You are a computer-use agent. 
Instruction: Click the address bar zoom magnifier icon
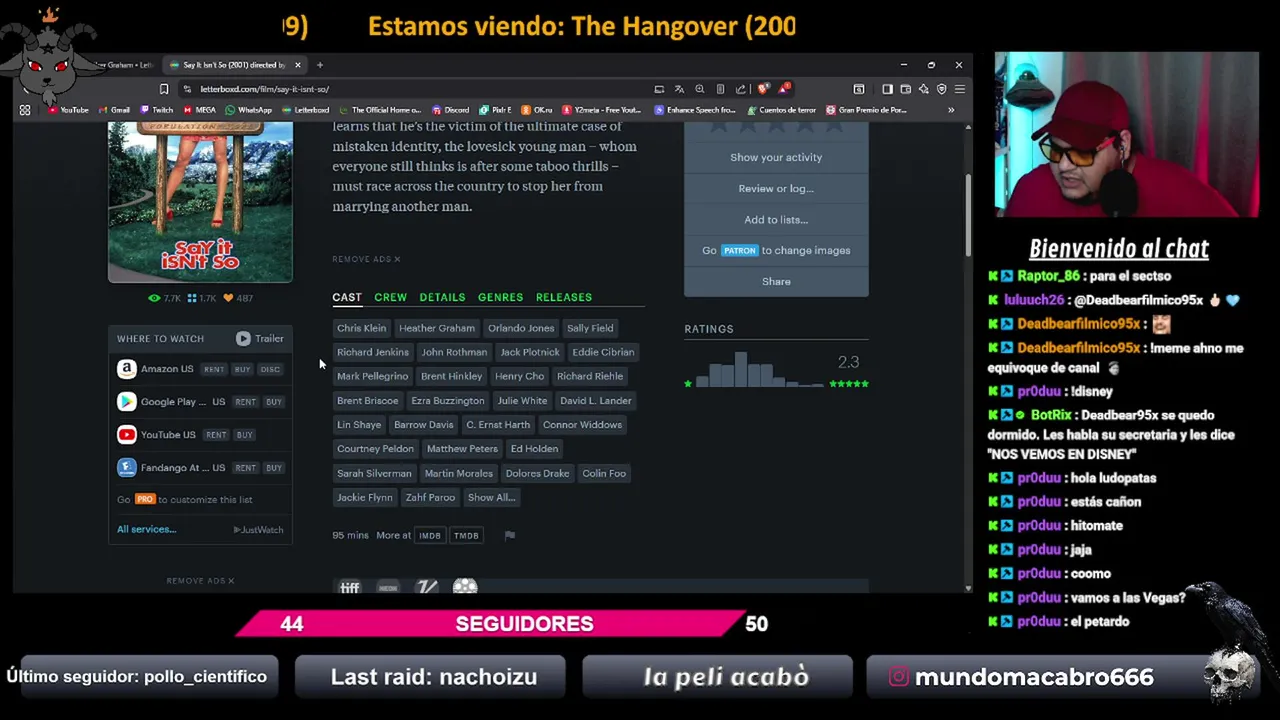point(699,89)
